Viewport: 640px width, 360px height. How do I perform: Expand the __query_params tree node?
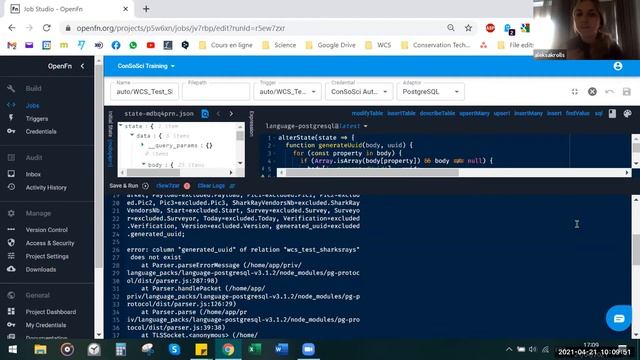coord(142,145)
